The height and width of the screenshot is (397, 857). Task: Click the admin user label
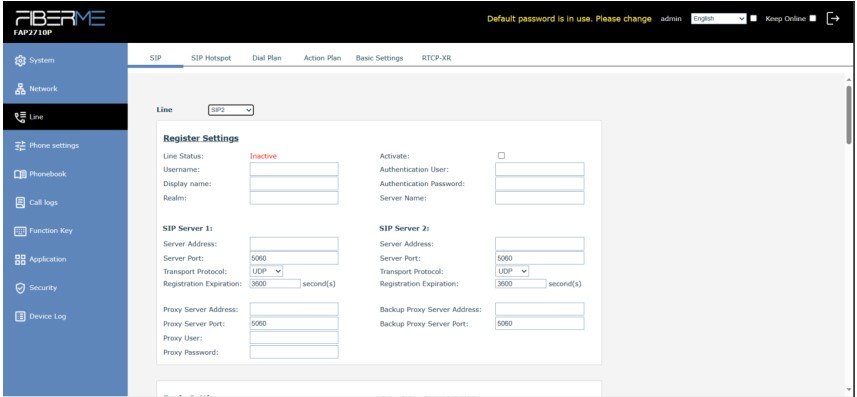coord(671,19)
